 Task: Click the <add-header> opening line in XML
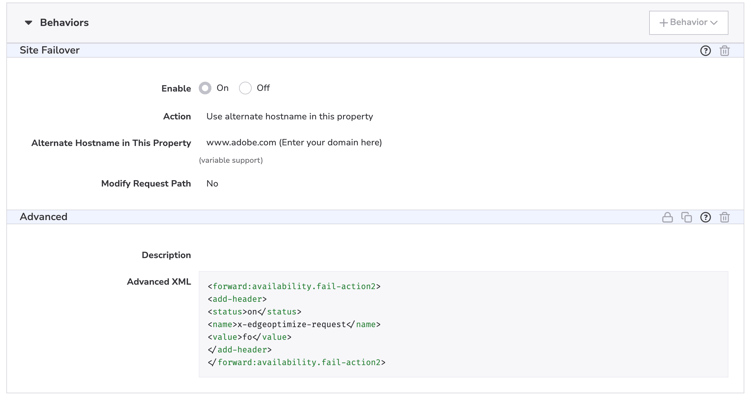(237, 299)
